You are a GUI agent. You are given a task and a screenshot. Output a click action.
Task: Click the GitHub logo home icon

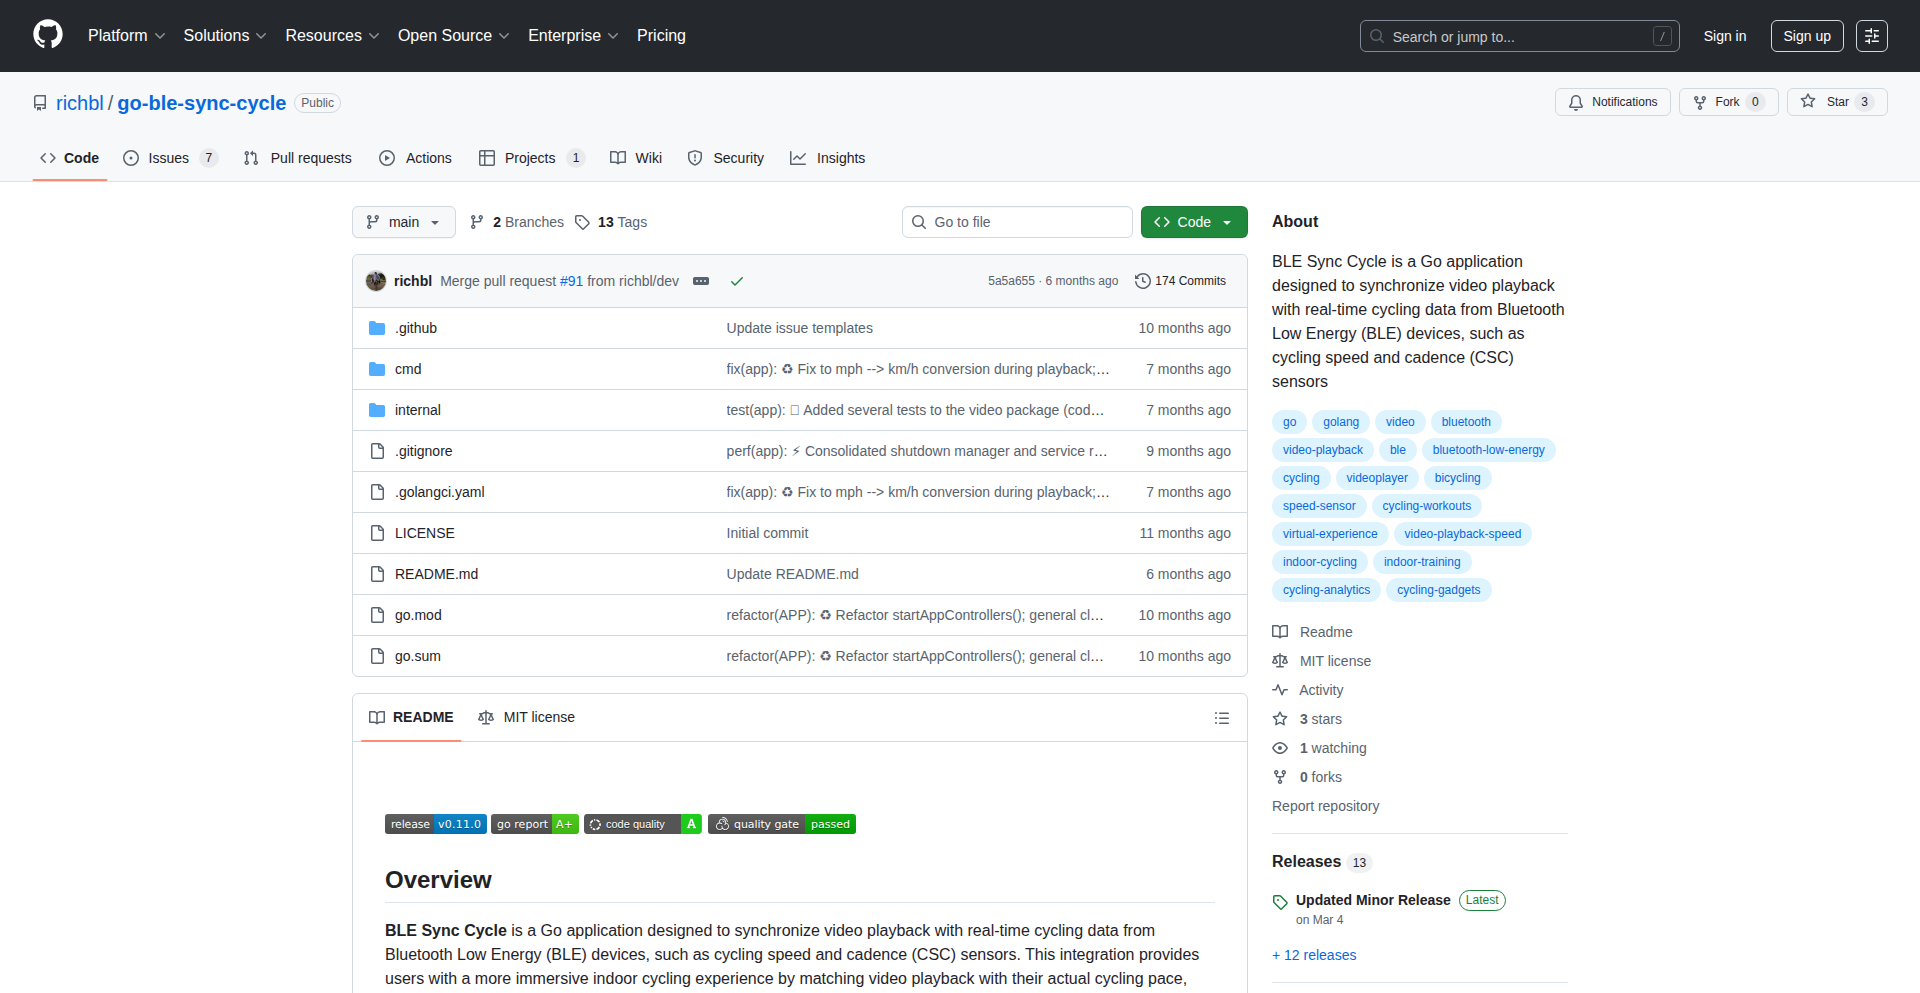pyautogui.click(x=48, y=35)
